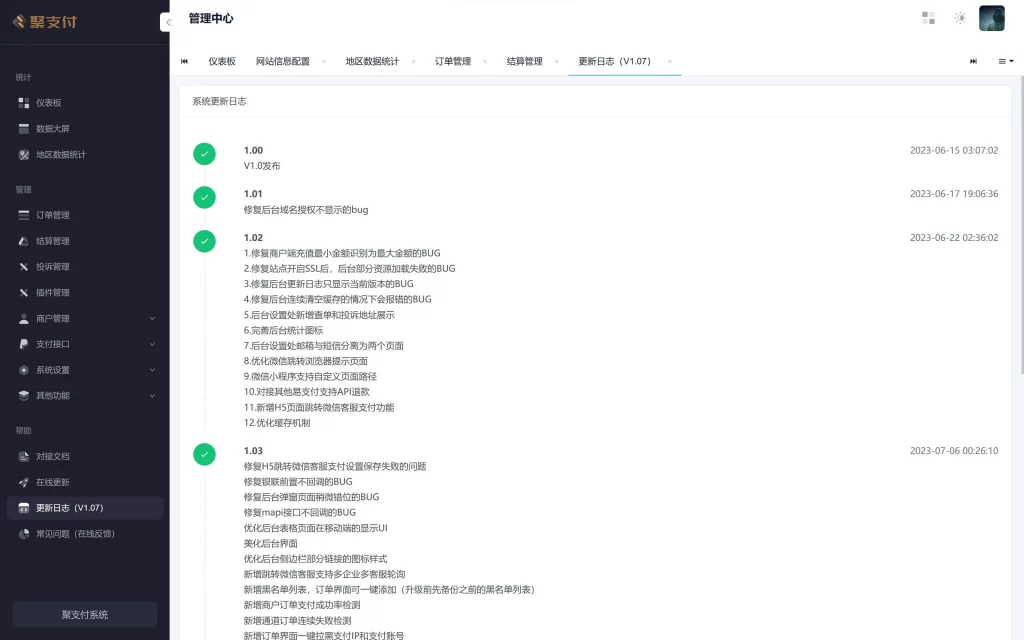Viewport: 1024px width, 640px height.
Task: Open 投诉管理 complaint management
Action: tap(22, 266)
